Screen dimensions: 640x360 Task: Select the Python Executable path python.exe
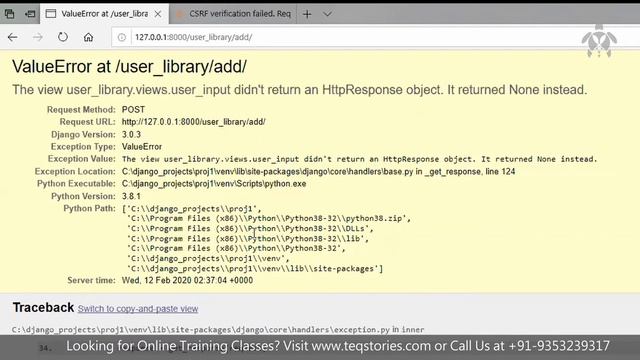(214, 184)
